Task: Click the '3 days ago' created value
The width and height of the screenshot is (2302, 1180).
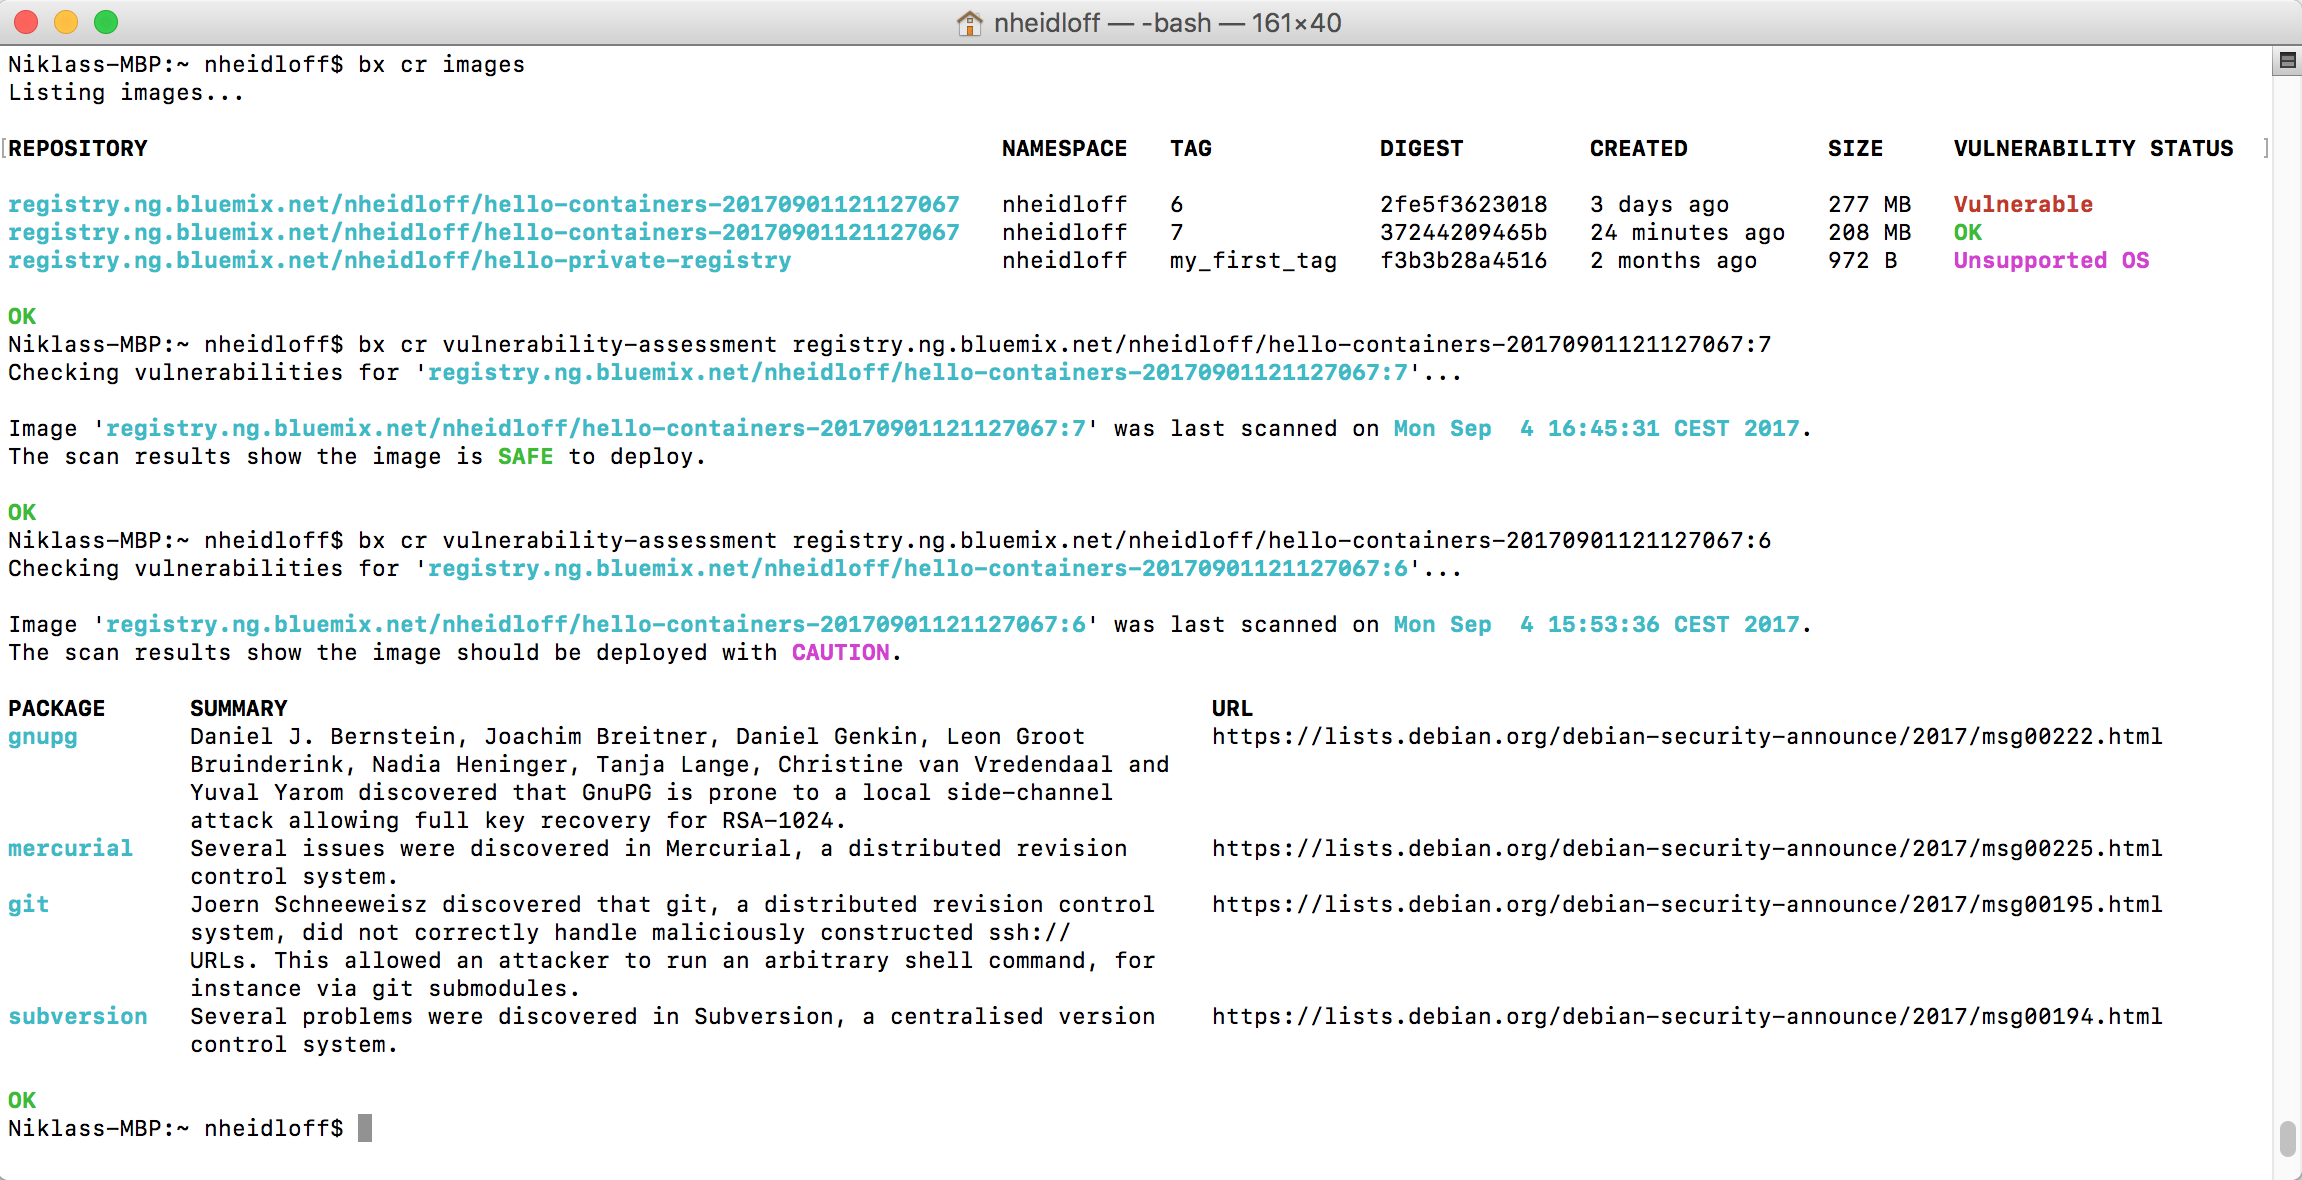Action: click(1659, 205)
